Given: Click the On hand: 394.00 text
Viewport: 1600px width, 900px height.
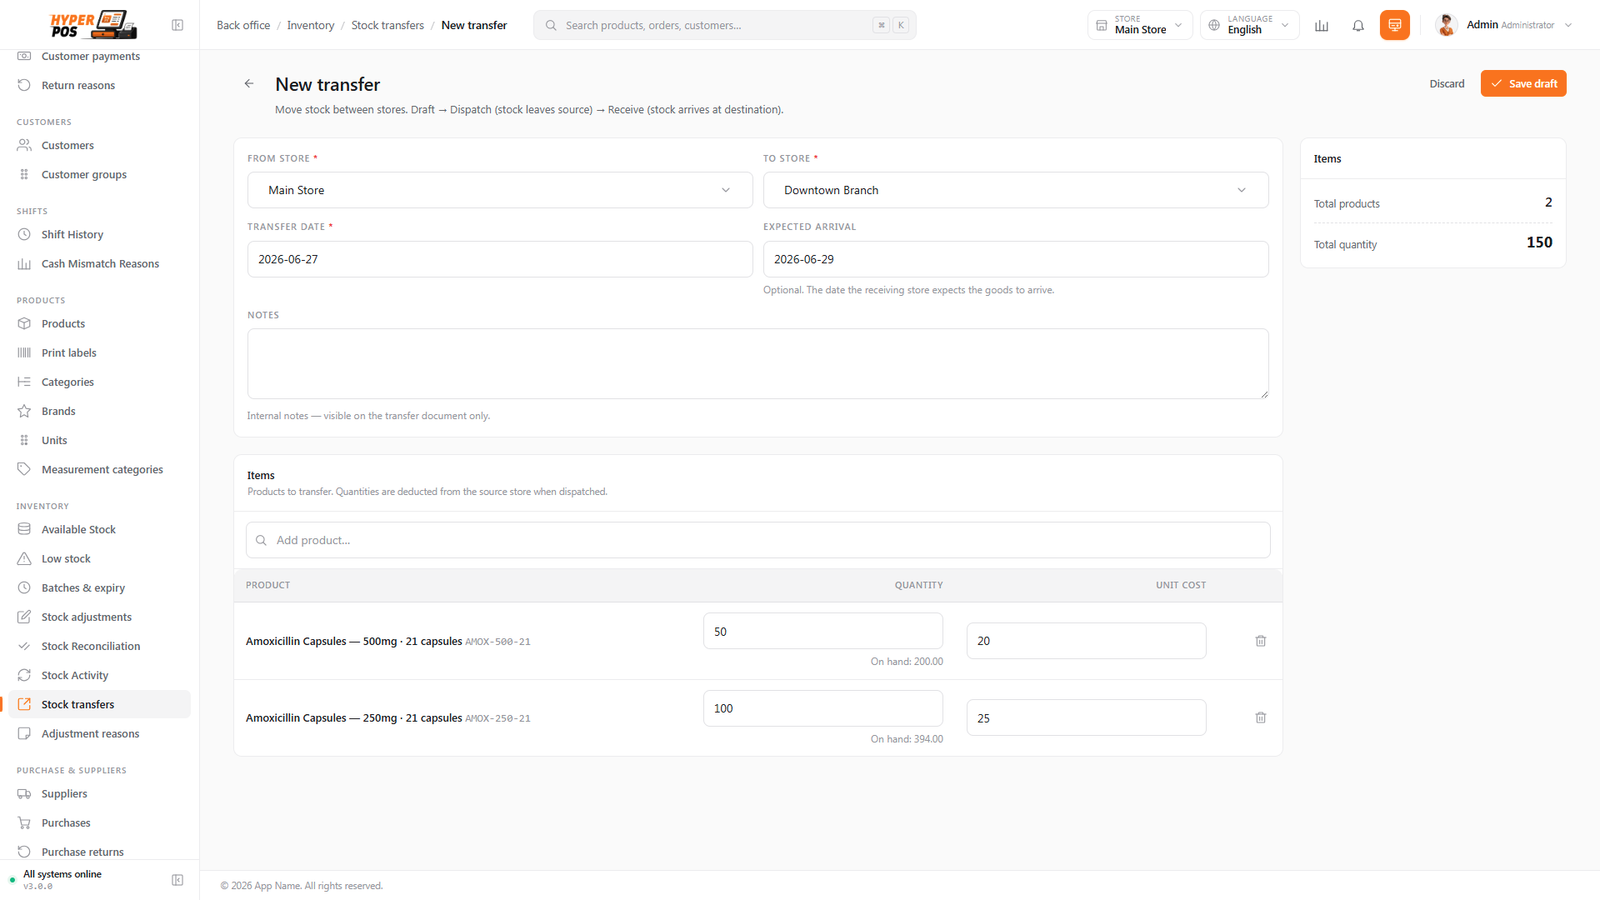Looking at the screenshot, I should 907,739.
